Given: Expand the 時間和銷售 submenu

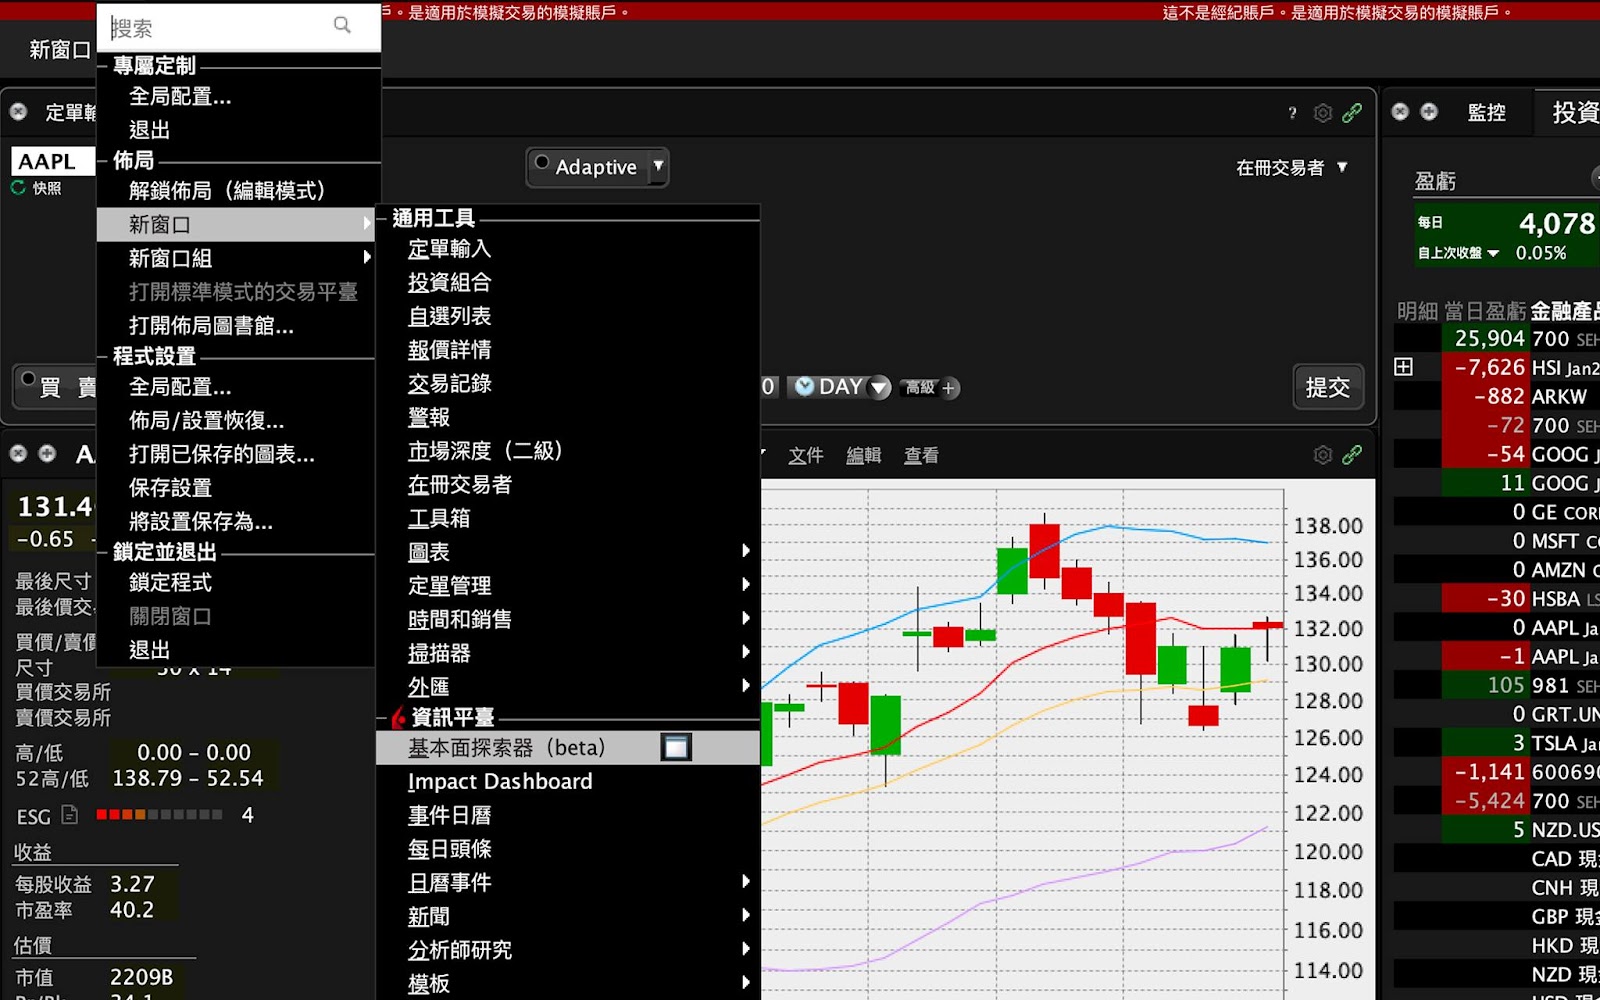Looking at the screenshot, I should pyautogui.click(x=568, y=619).
